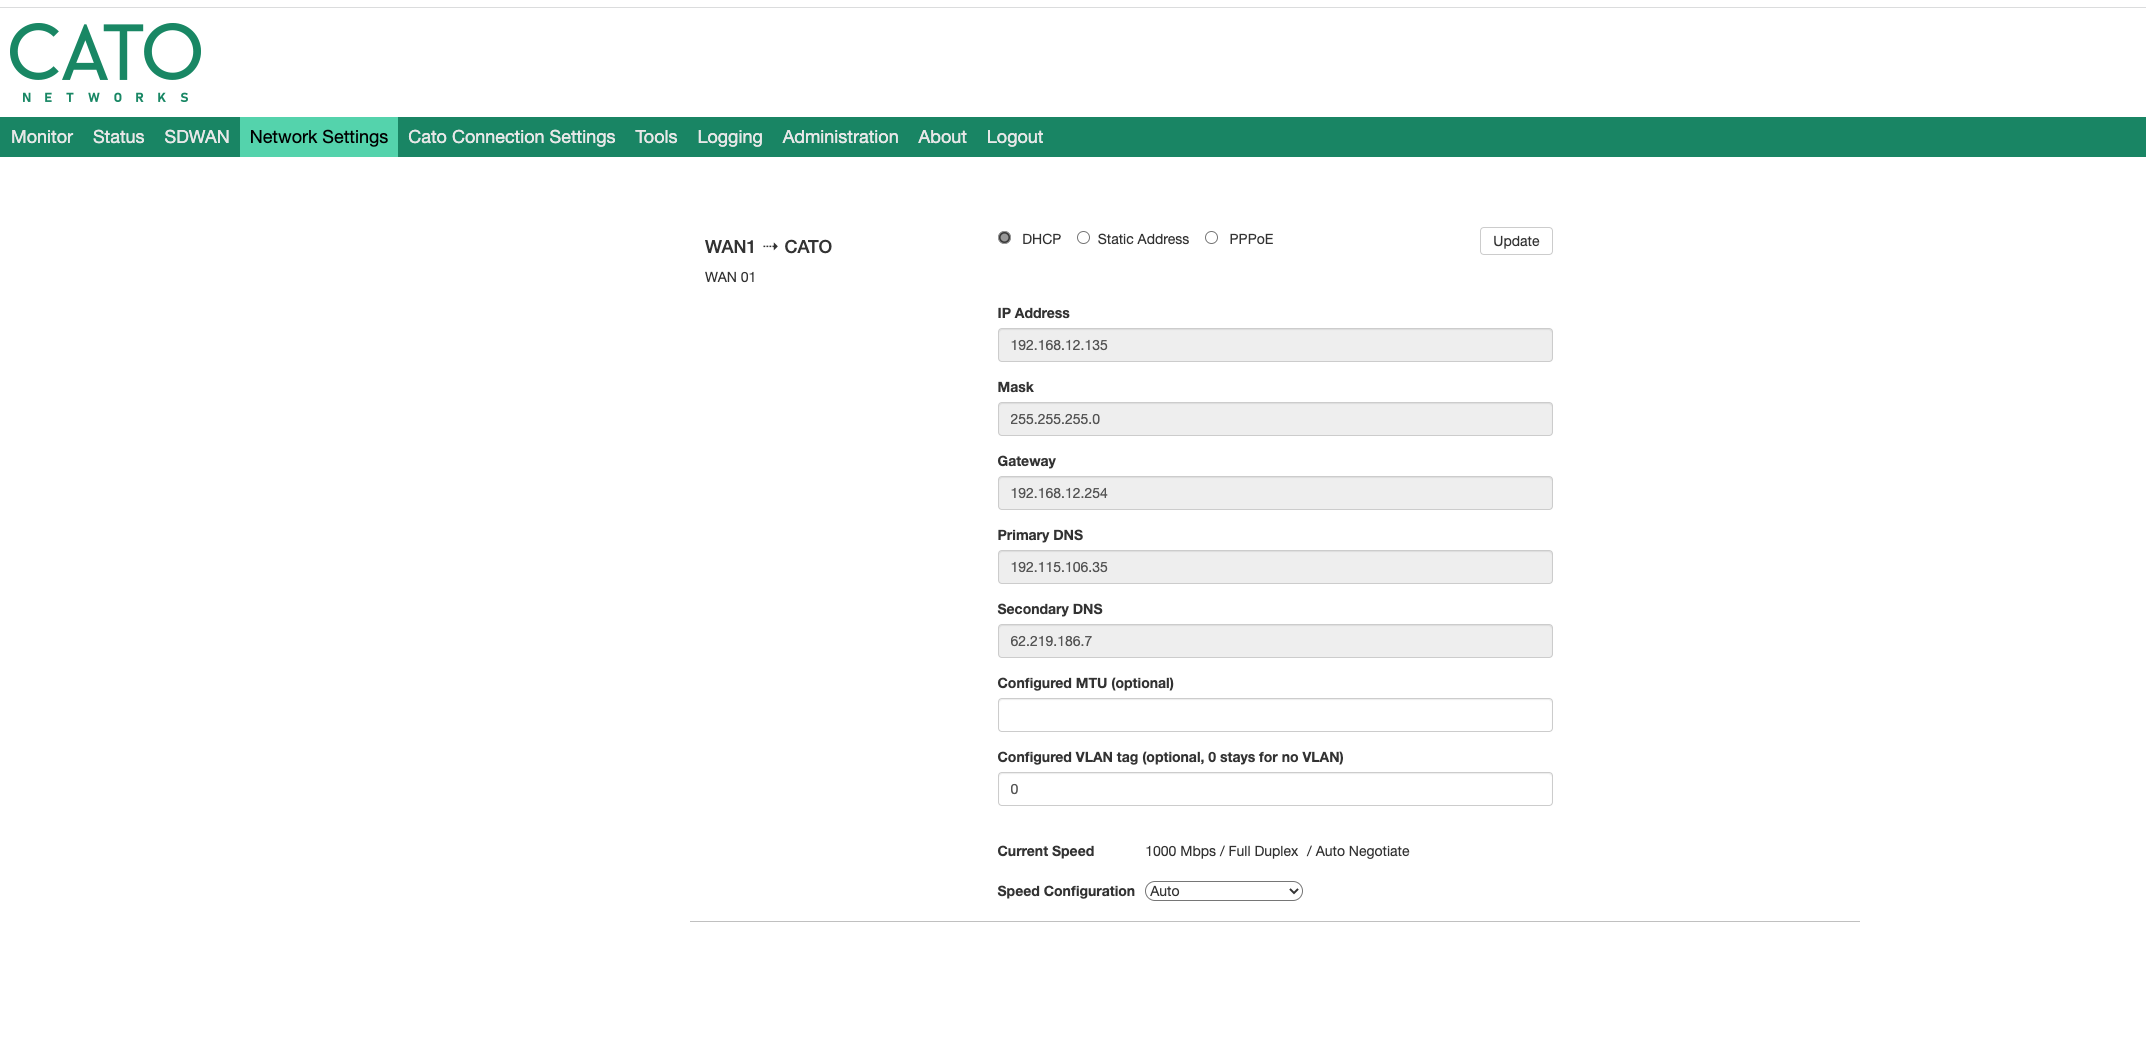Open Cato Connection Settings
The image size is (2146, 1053).
pyautogui.click(x=511, y=137)
